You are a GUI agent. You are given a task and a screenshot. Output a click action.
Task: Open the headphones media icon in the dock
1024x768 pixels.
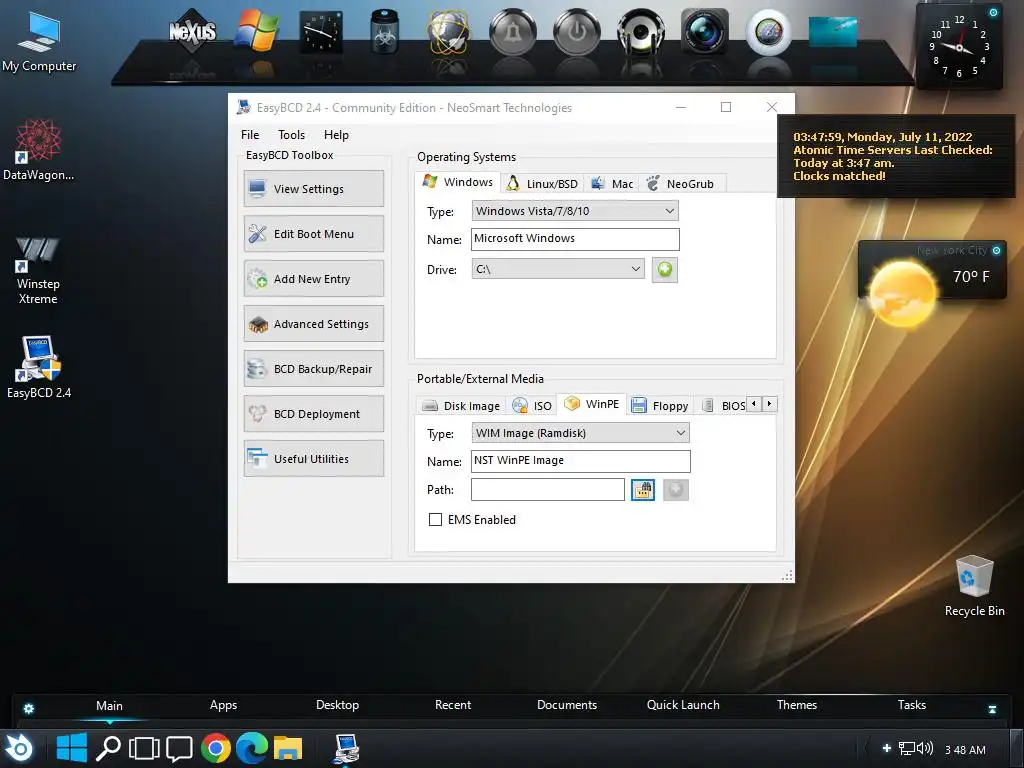pyautogui.click(x=641, y=32)
